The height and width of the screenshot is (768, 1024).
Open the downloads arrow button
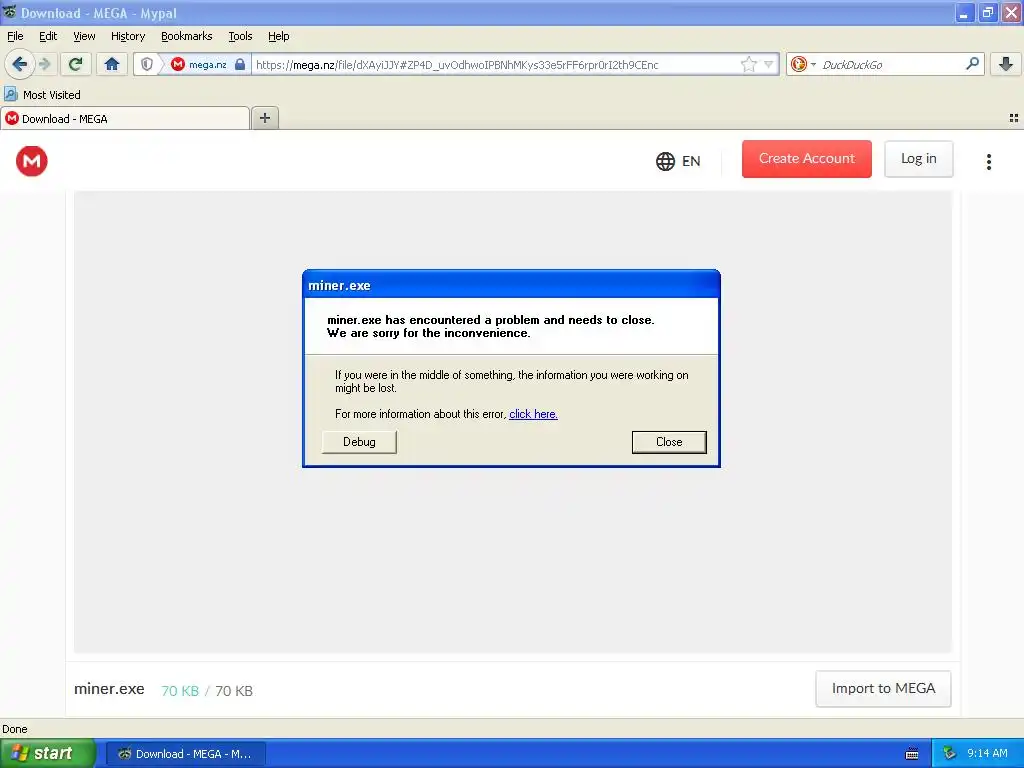tap(1006, 64)
